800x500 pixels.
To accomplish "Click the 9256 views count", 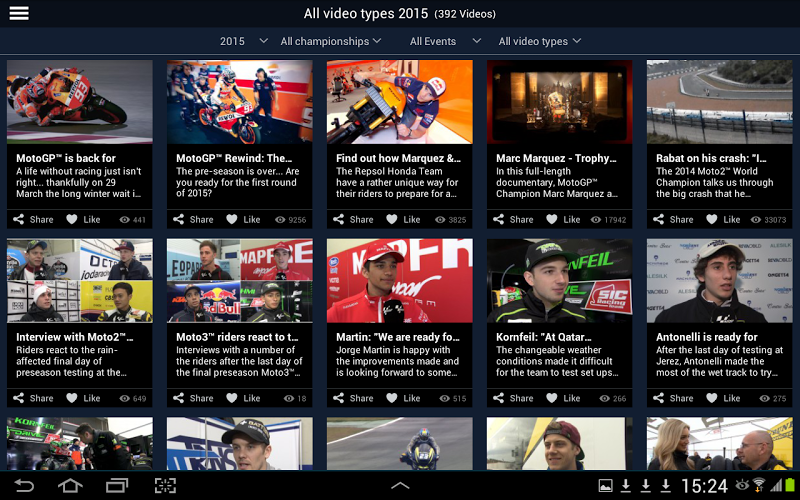I will coord(291,220).
